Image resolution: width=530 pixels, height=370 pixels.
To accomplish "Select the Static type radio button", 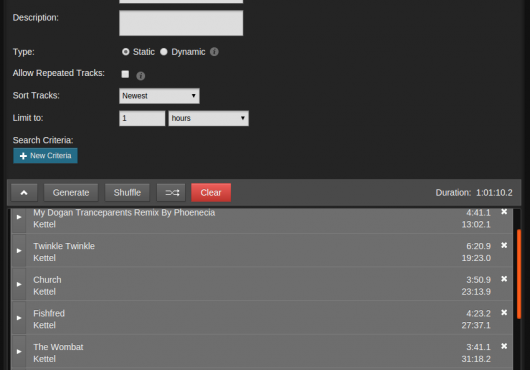I will click(126, 52).
